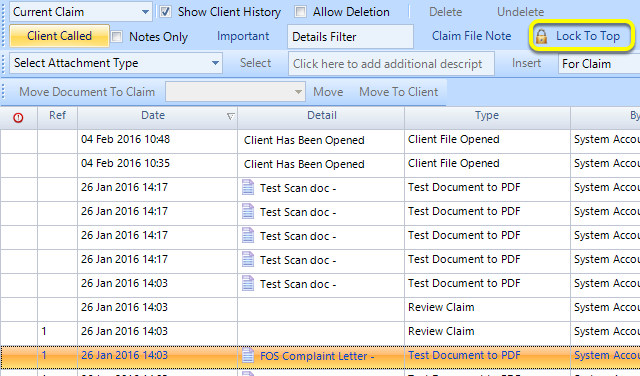The width and height of the screenshot is (640, 376).
Task: Click into the Details Filter field
Action: 350,37
